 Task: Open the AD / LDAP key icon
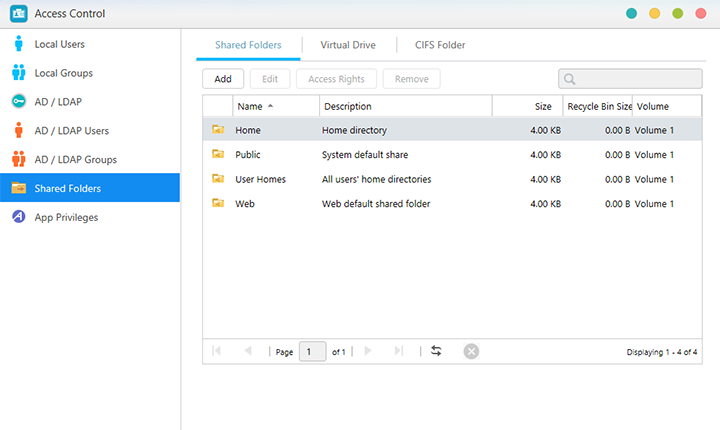(x=18, y=102)
